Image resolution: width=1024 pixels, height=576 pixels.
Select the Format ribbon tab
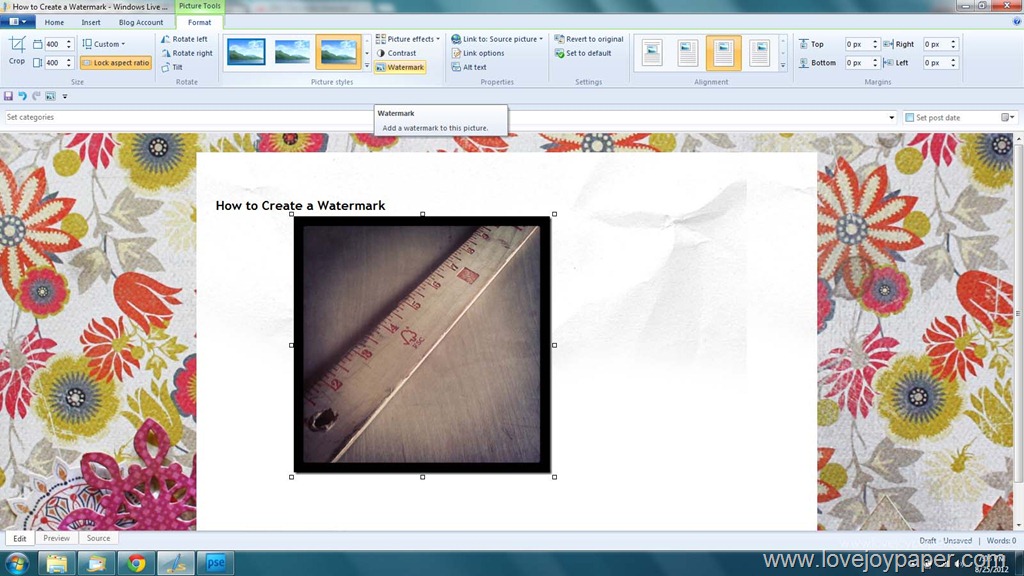tap(199, 22)
